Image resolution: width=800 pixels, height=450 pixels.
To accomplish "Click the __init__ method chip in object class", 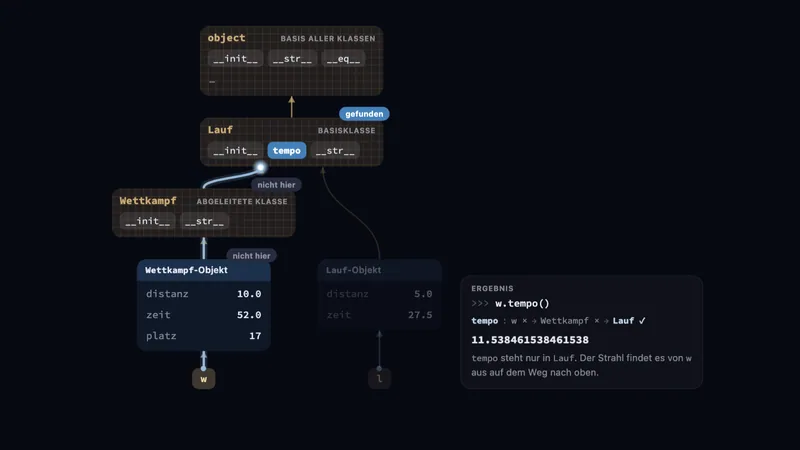I will pos(236,59).
